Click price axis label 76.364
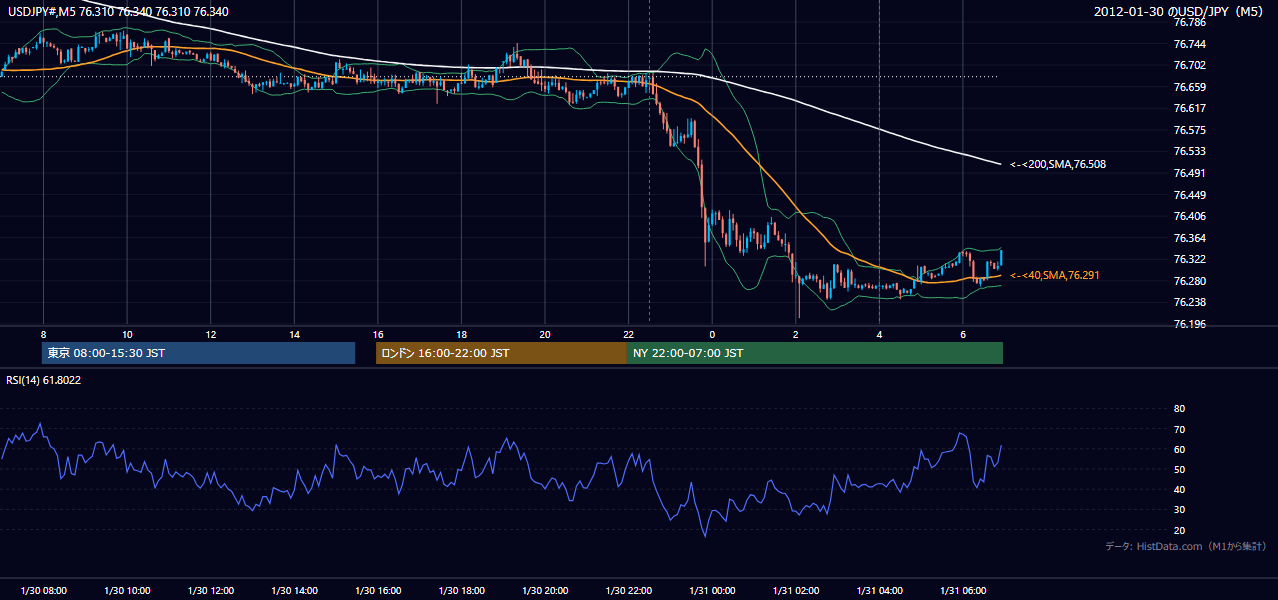 1188,238
